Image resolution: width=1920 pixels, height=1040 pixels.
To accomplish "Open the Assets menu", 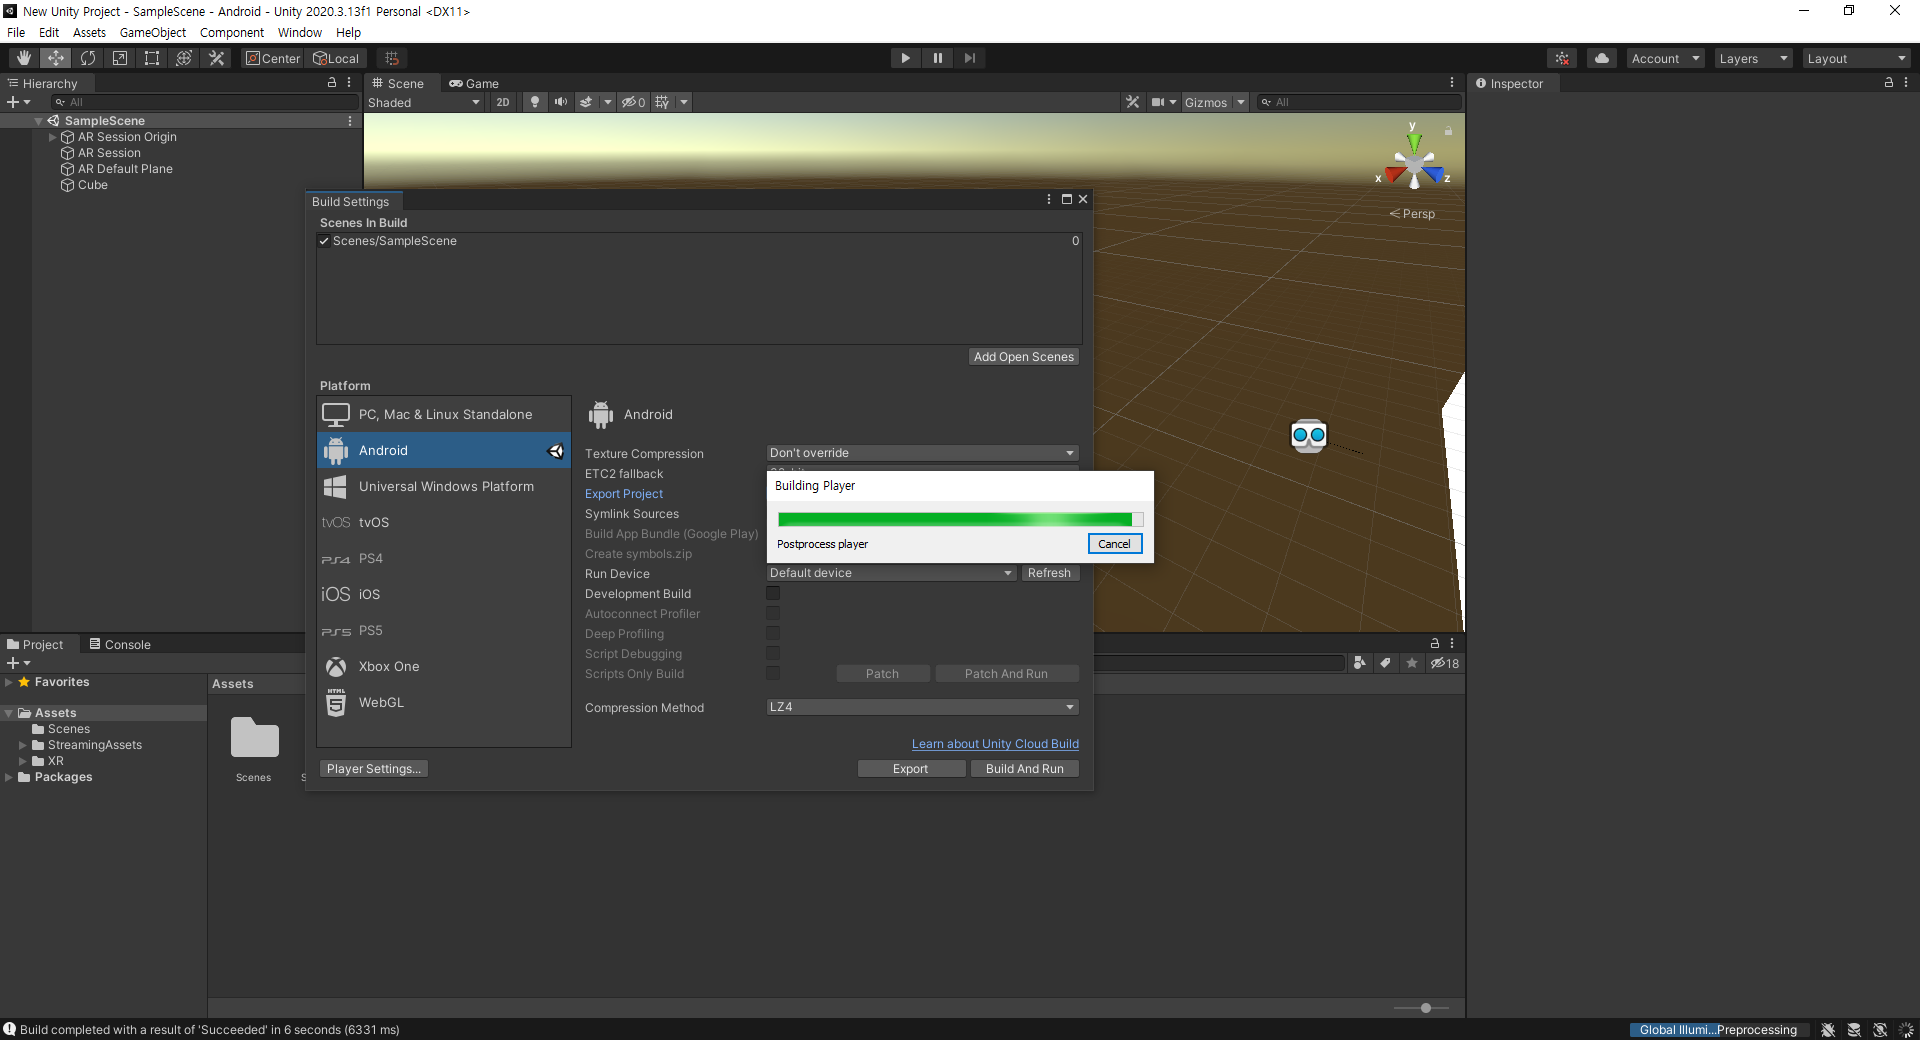I will tap(89, 32).
